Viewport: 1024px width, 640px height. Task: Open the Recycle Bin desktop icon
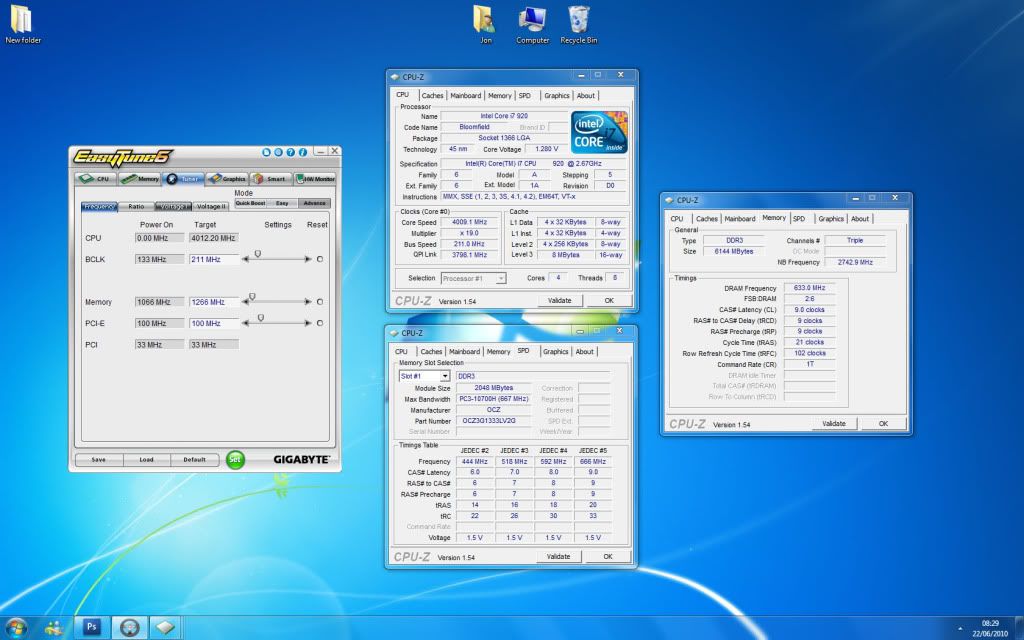pos(579,25)
